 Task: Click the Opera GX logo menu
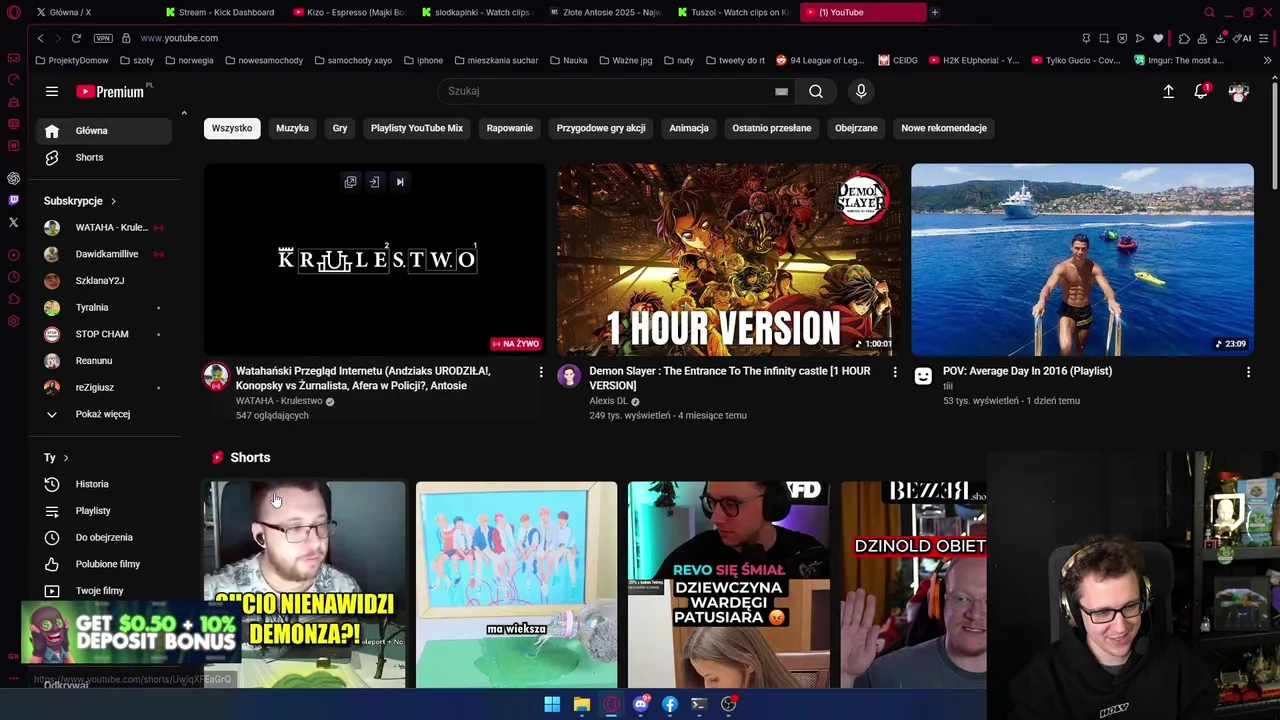point(13,12)
